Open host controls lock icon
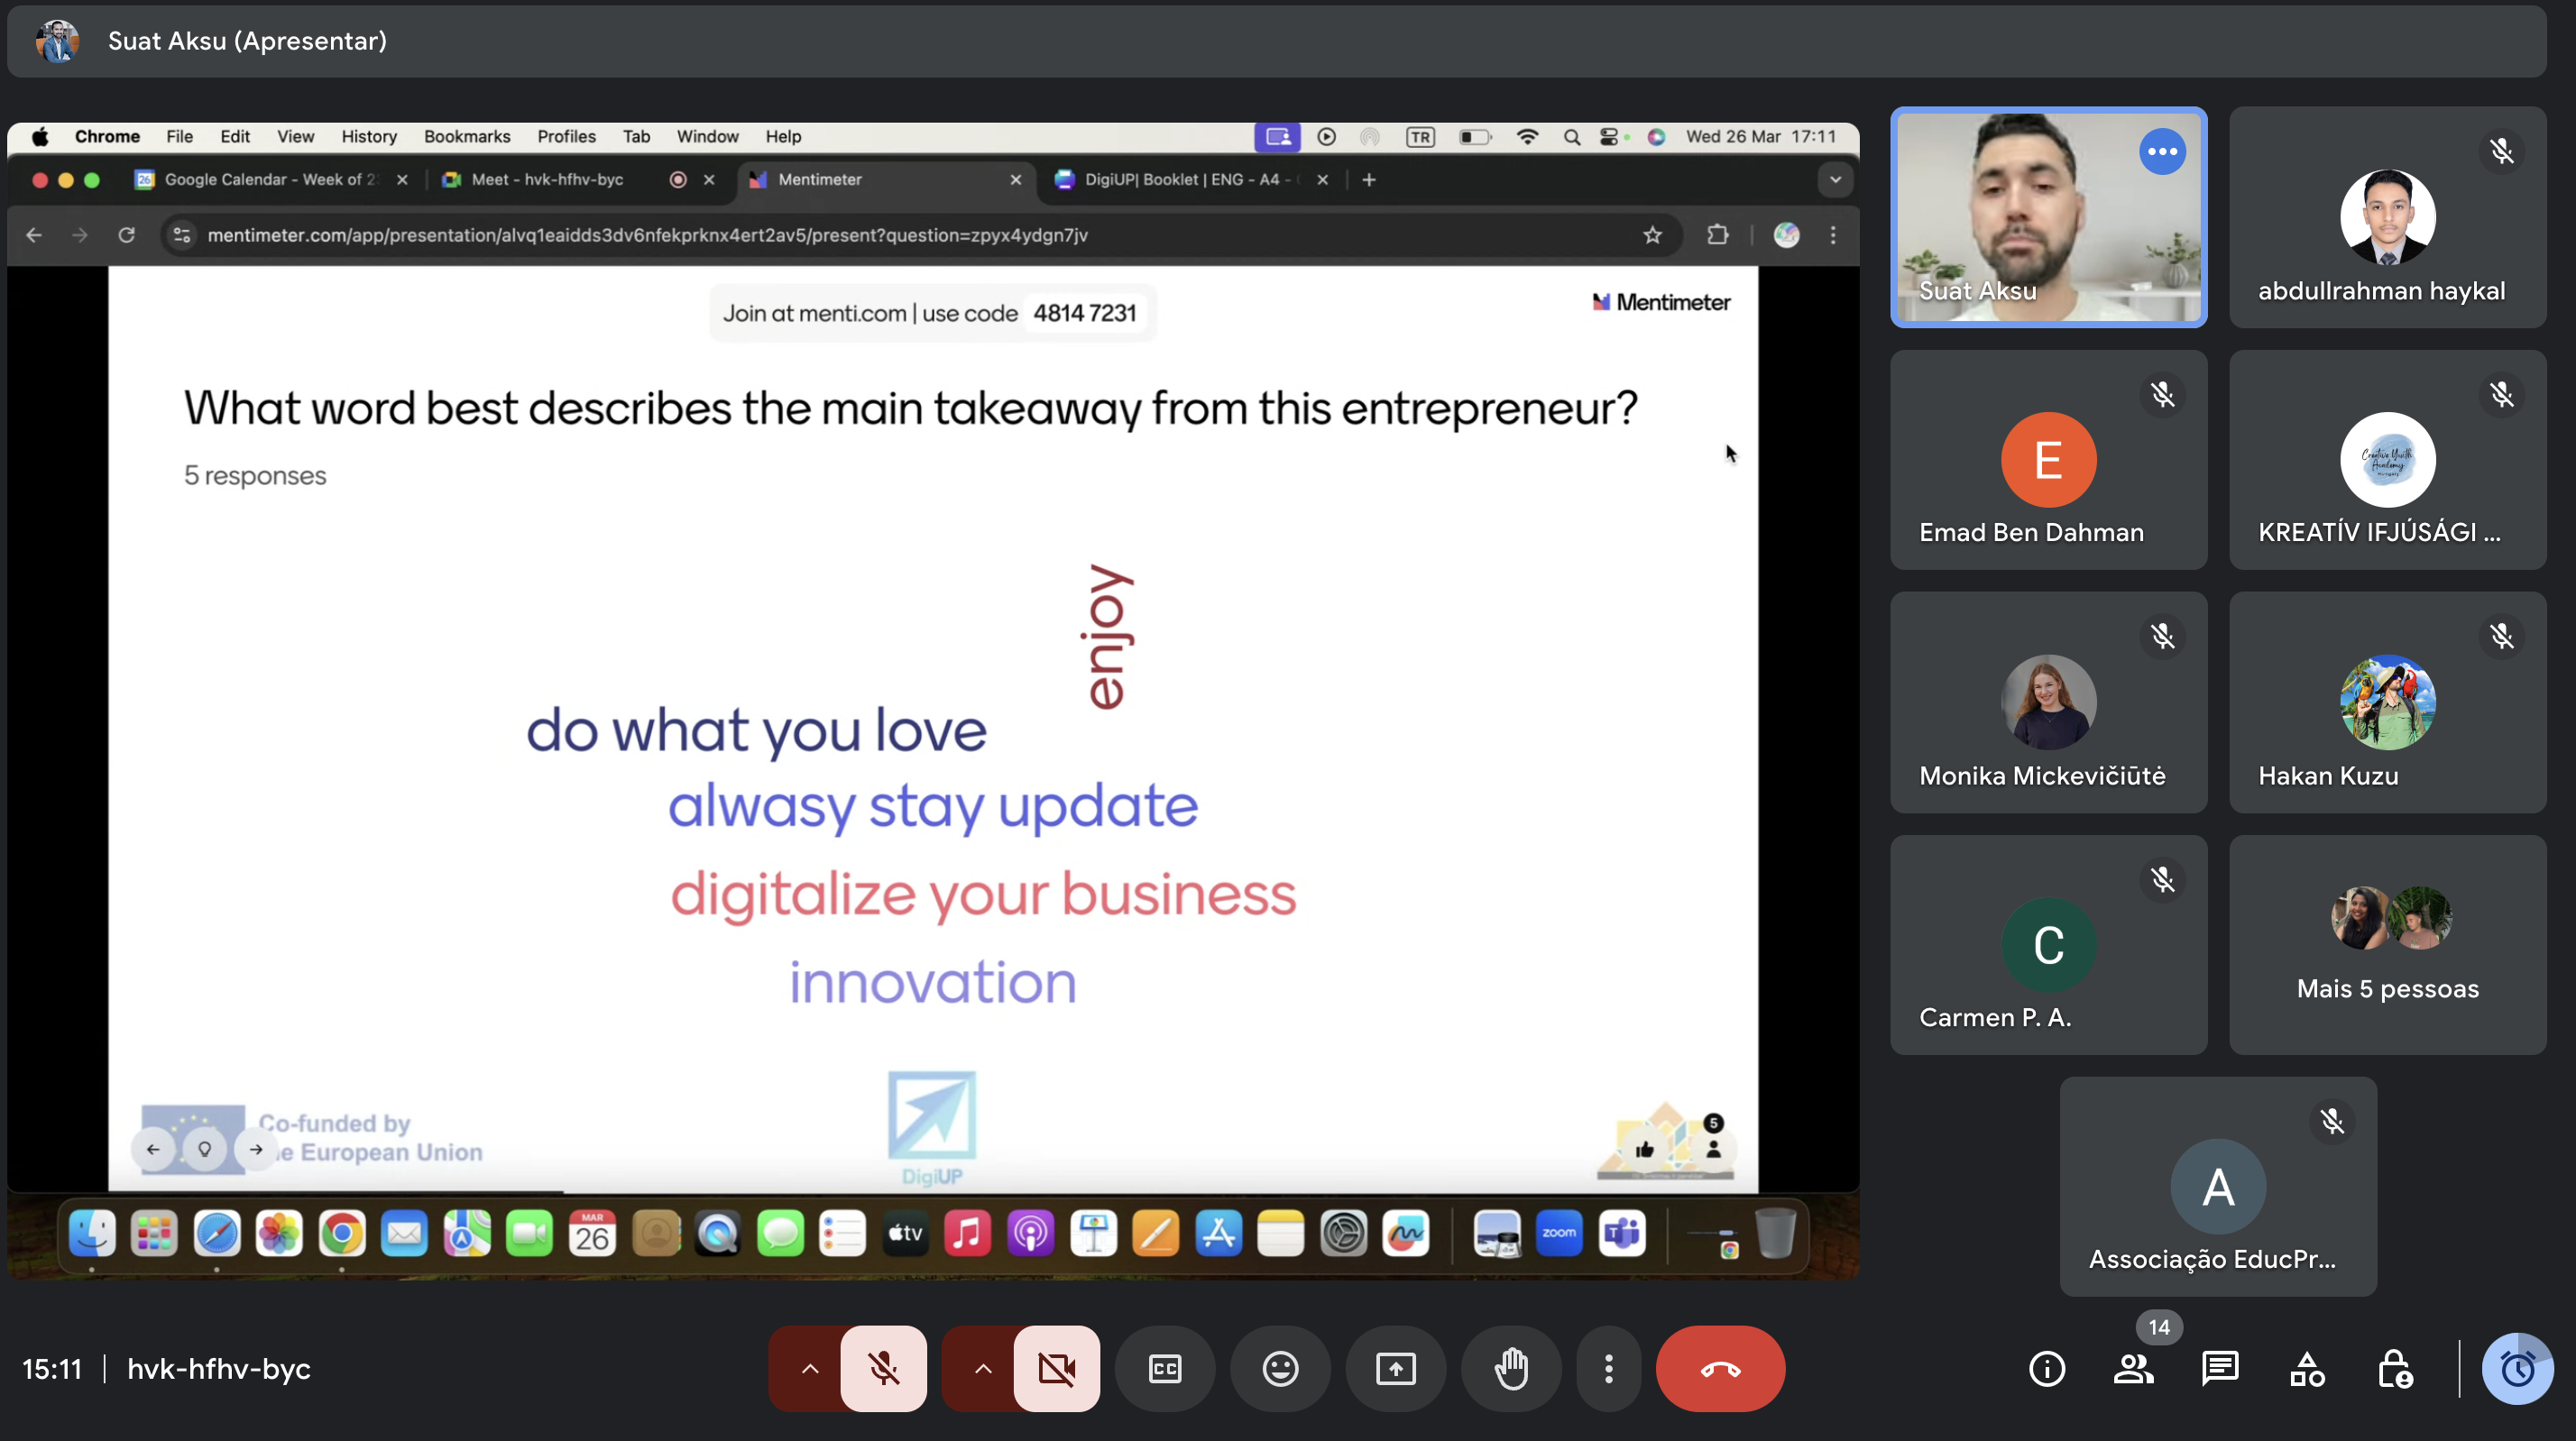 tap(2394, 1368)
